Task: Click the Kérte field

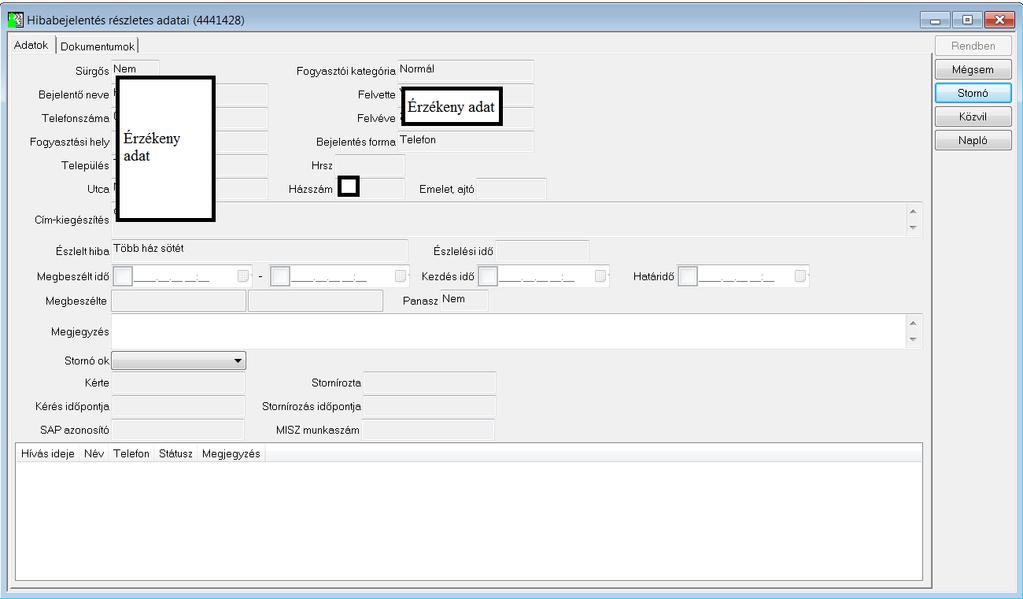Action: (178, 382)
